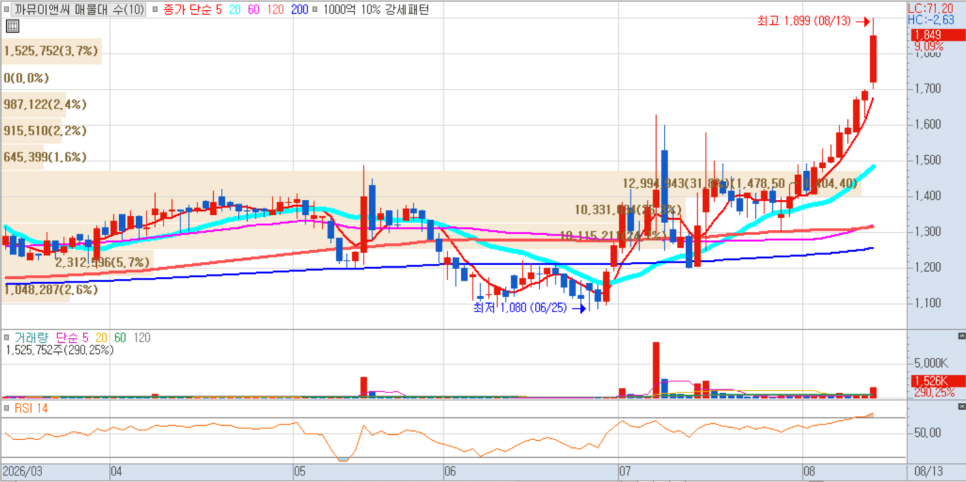The height and width of the screenshot is (482, 966).
Task: Click the 1,700 price axis label
Action: (x=927, y=89)
